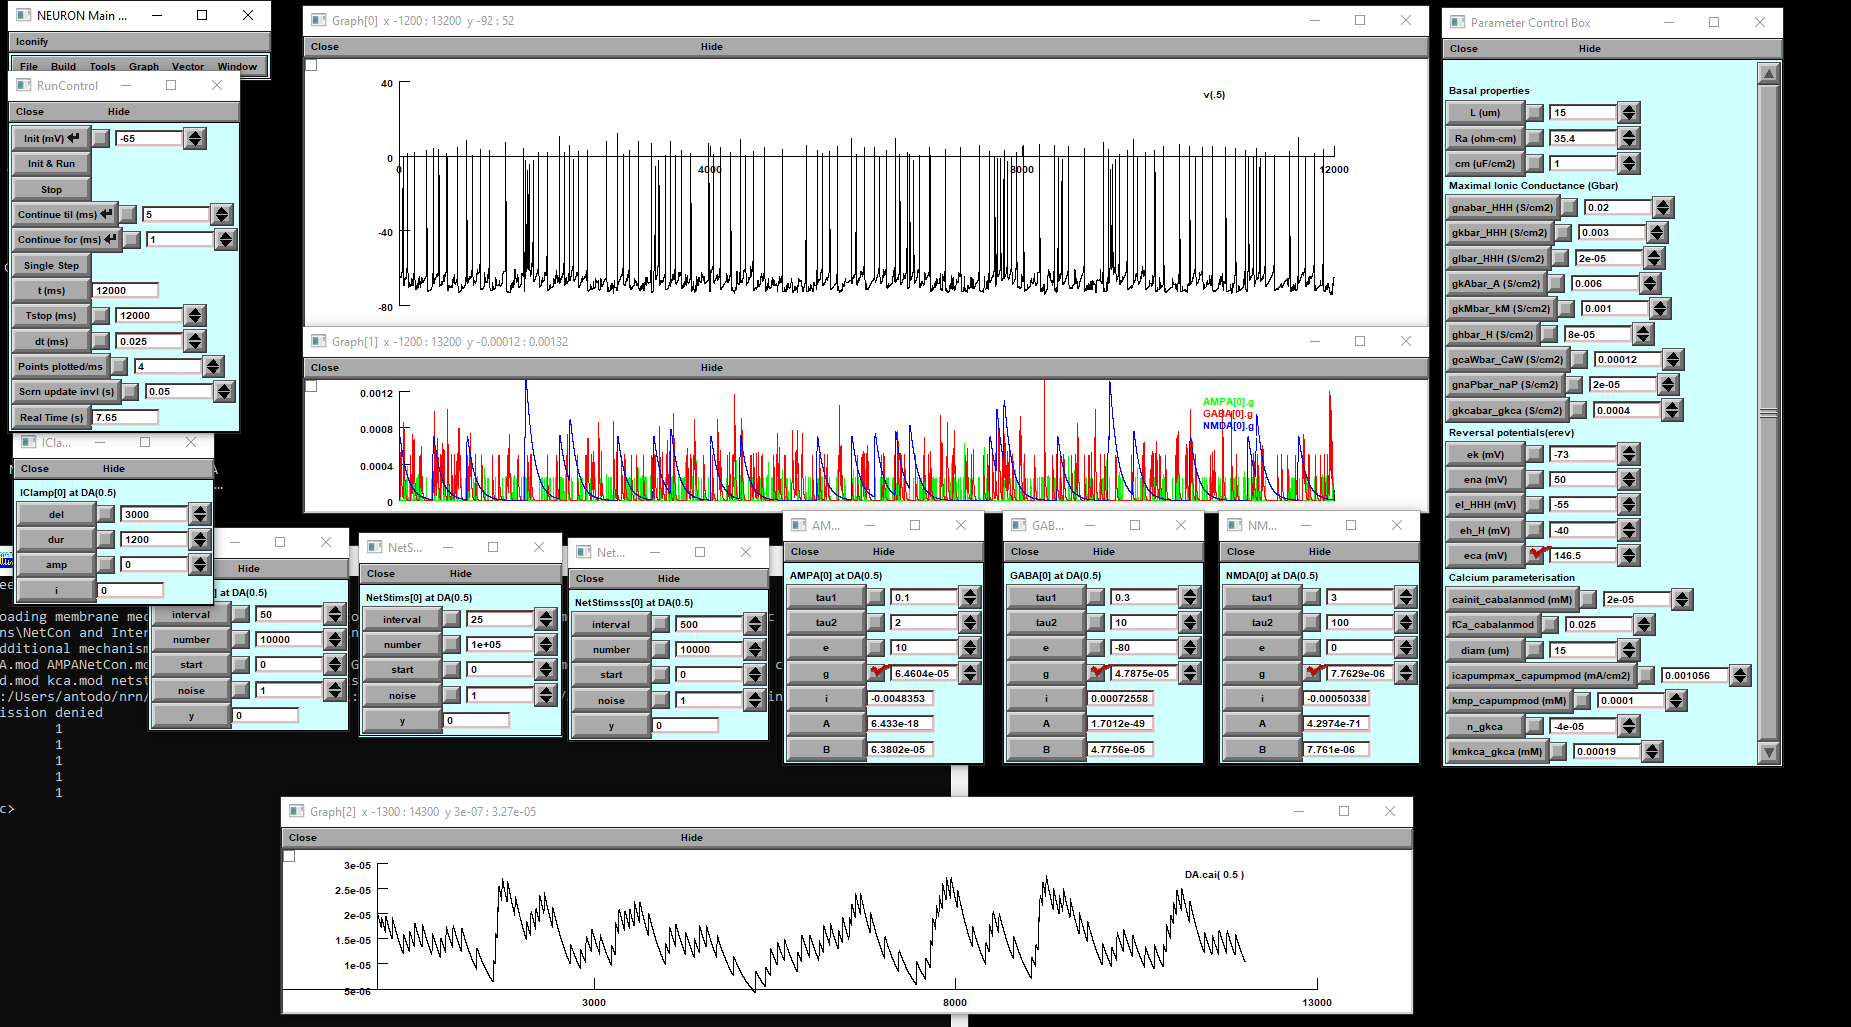
Task: Open the Graph[0] plot menu box icon
Action: coord(310,64)
